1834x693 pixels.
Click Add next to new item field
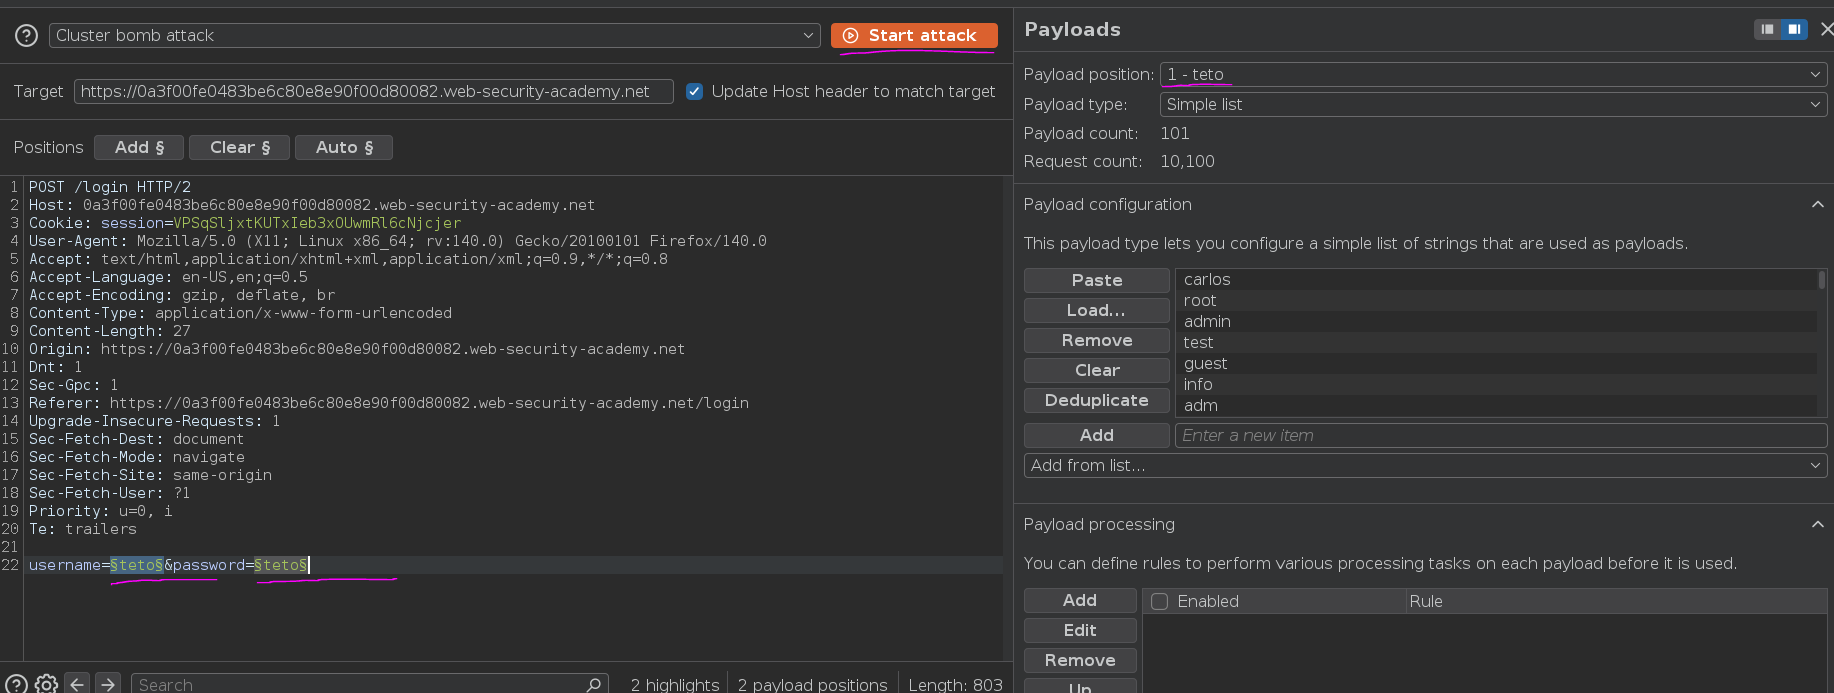(1096, 436)
